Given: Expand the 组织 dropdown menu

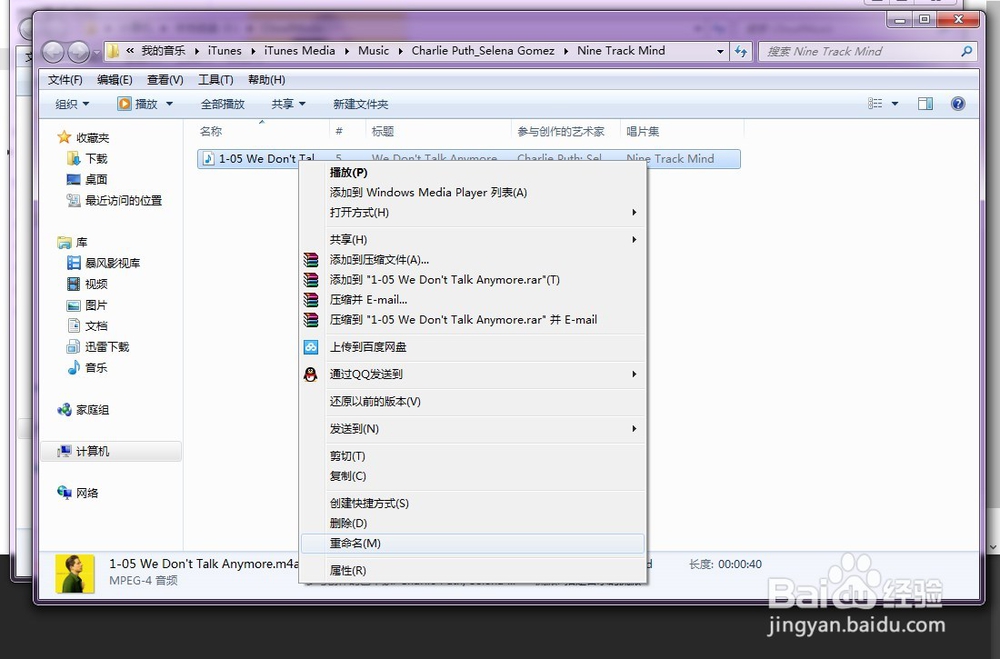Looking at the screenshot, I should tap(68, 103).
